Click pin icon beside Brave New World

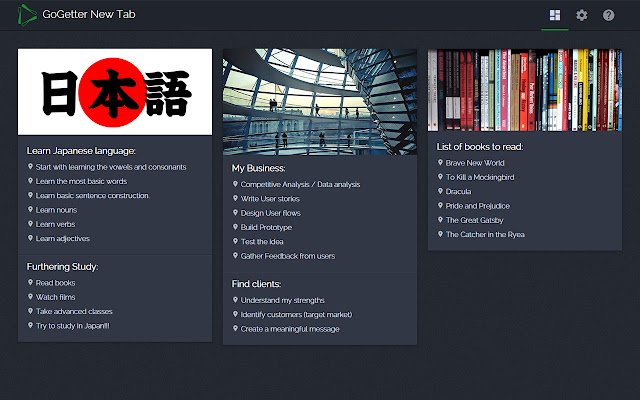tap(440, 162)
